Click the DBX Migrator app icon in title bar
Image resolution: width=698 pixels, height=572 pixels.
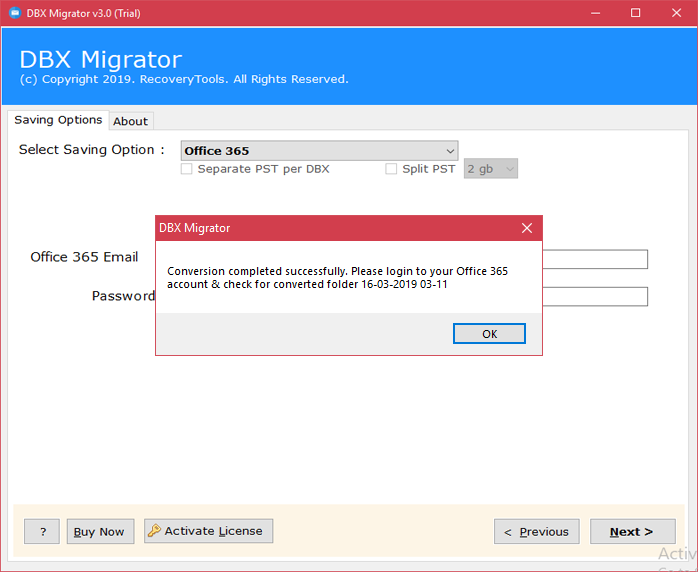(15, 13)
